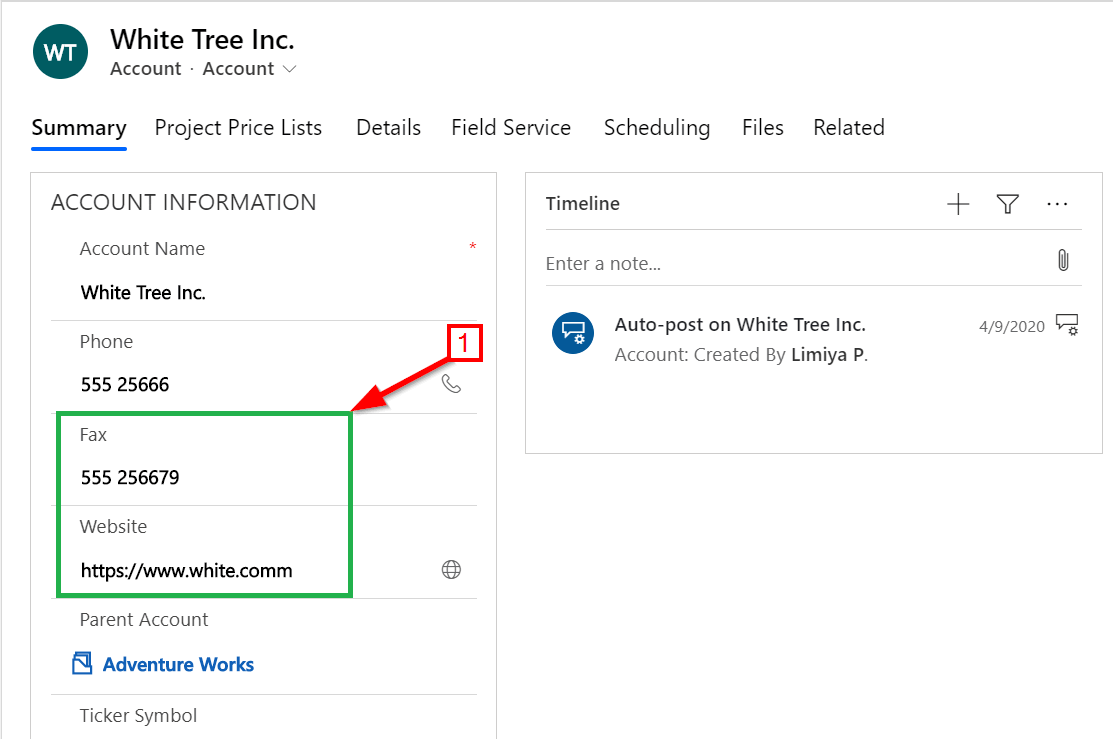This screenshot has height=739, width=1113.
Task: Switch to the Summary tab
Action: click(79, 128)
